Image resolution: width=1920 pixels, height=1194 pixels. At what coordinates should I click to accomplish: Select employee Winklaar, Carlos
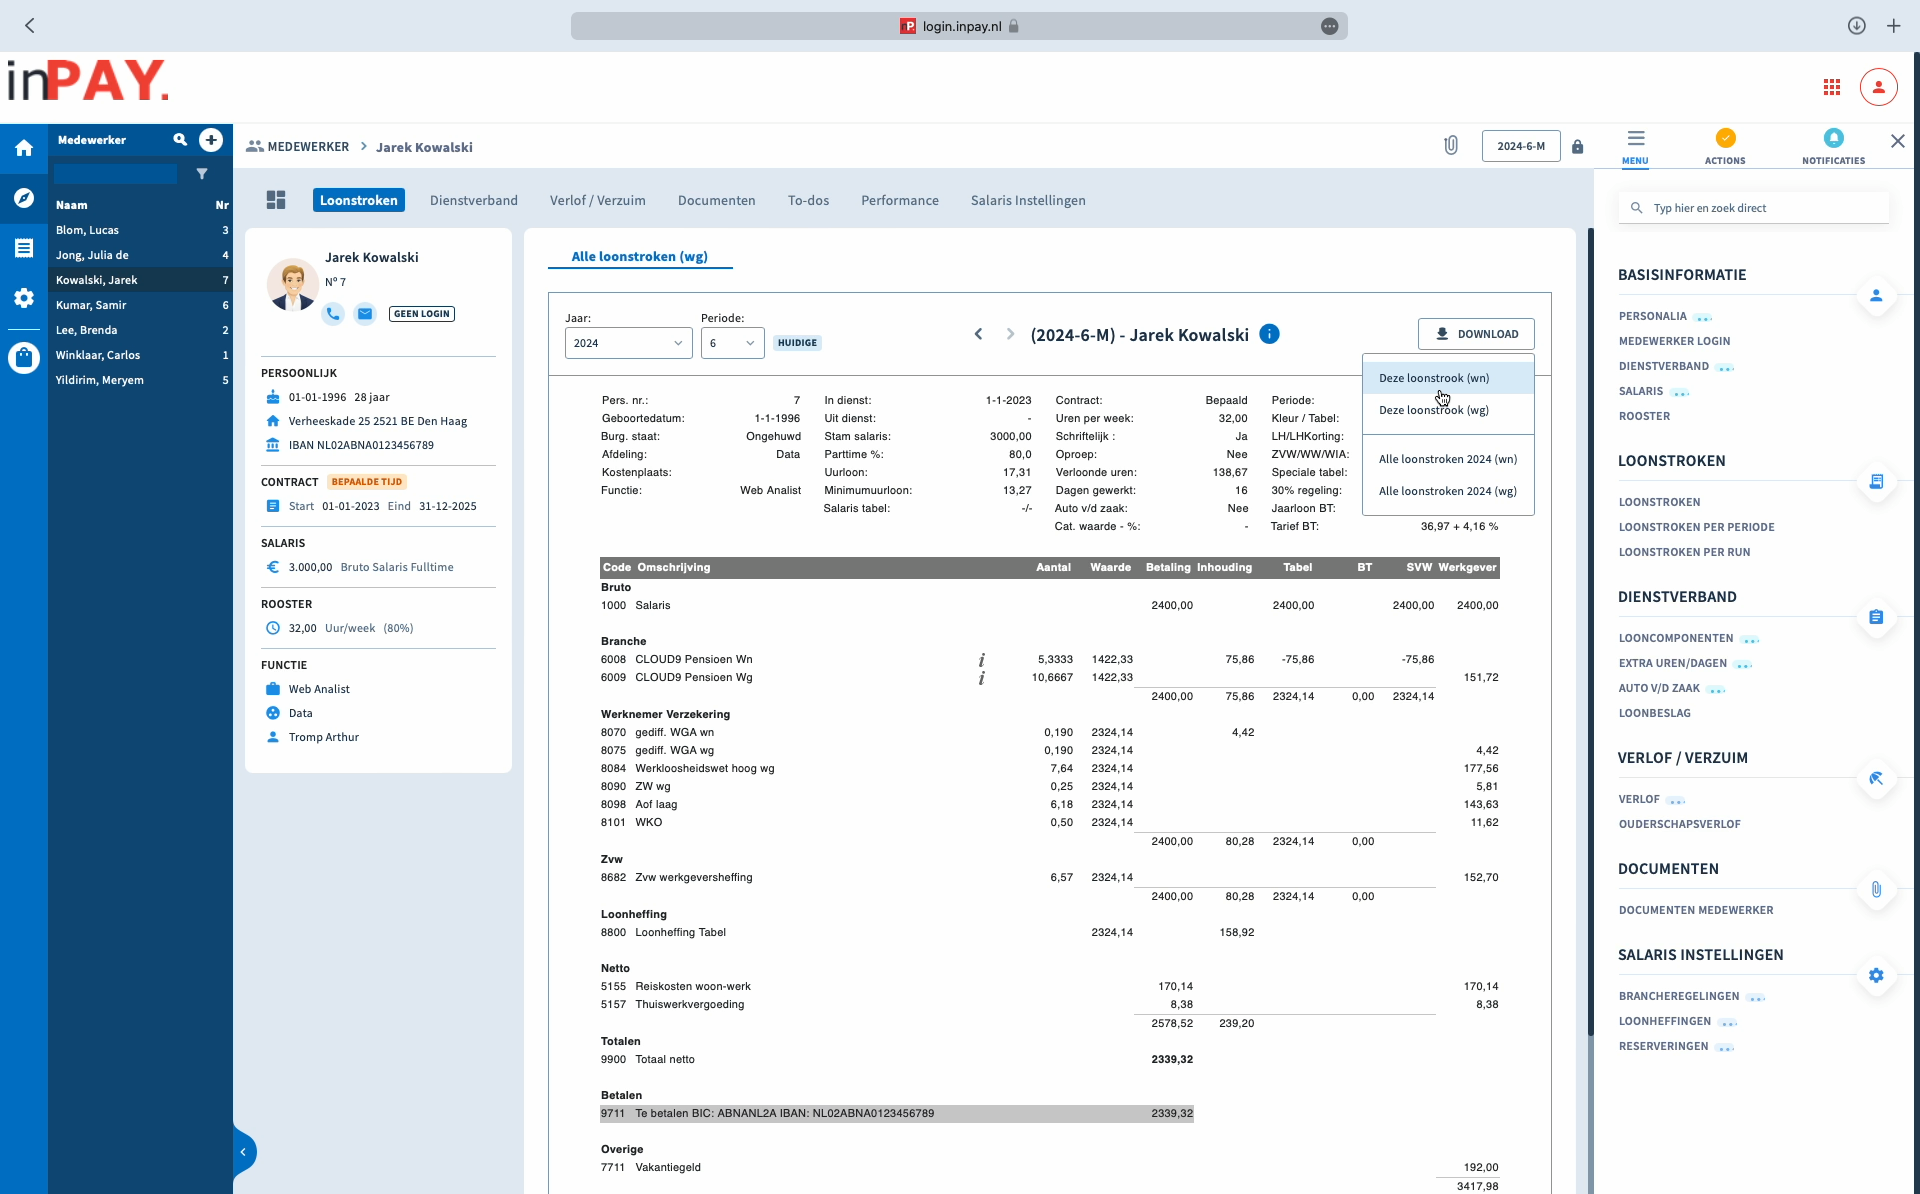tap(140, 355)
